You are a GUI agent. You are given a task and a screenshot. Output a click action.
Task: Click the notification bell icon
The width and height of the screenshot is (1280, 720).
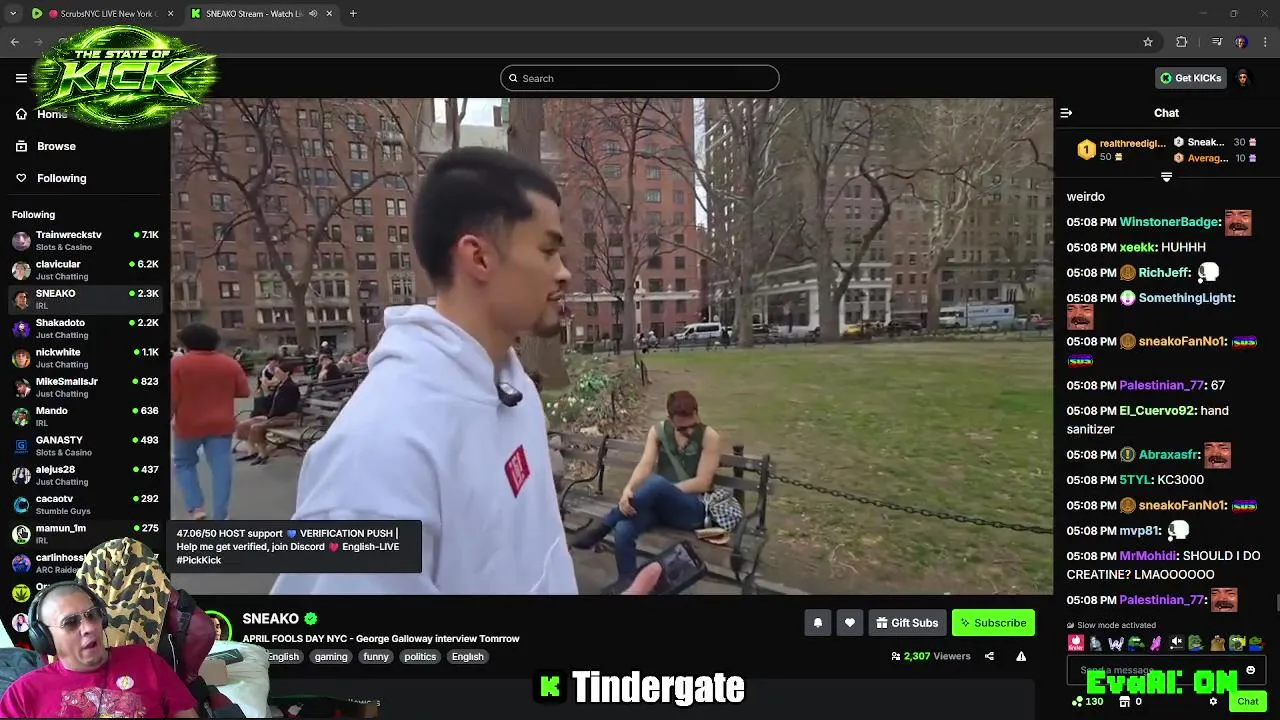(x=817, y=623)
